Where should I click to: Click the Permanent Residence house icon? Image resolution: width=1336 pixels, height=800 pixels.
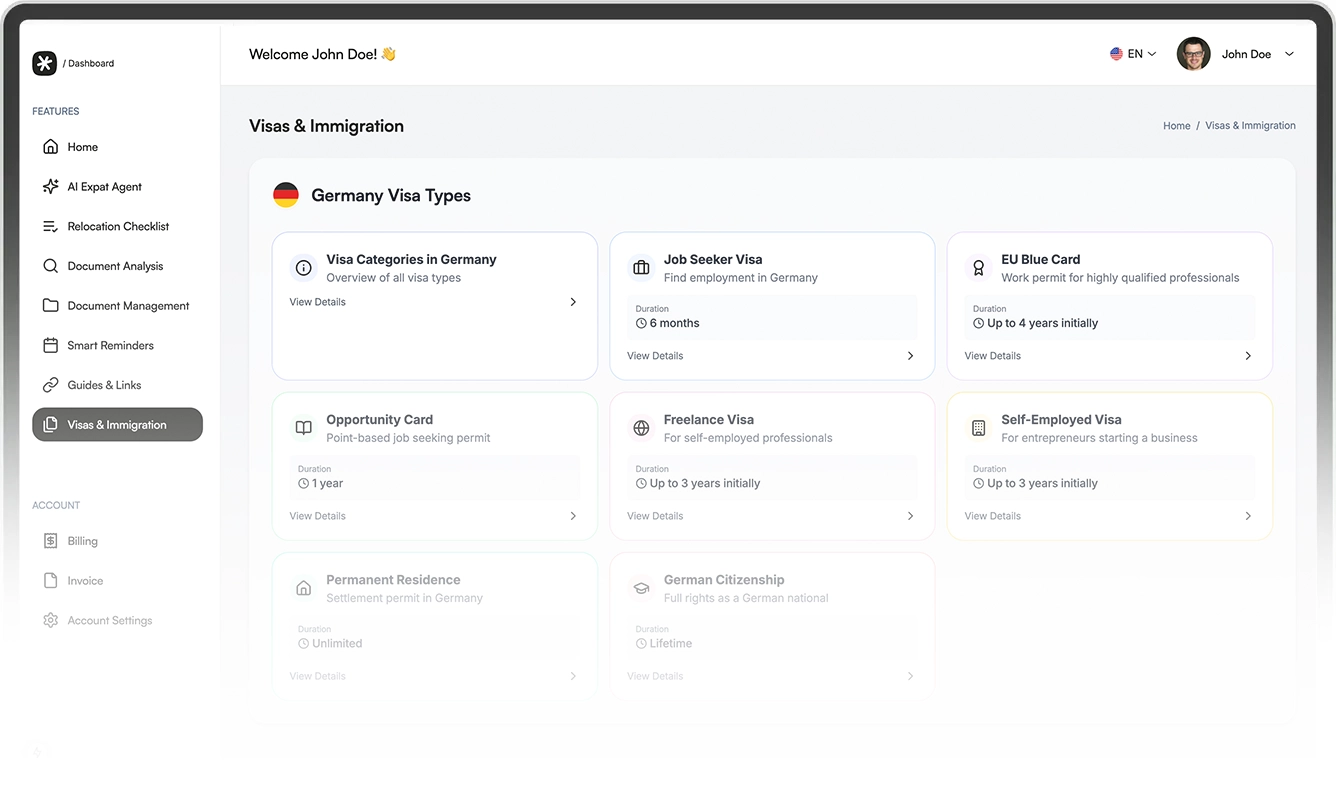point(303,588)
